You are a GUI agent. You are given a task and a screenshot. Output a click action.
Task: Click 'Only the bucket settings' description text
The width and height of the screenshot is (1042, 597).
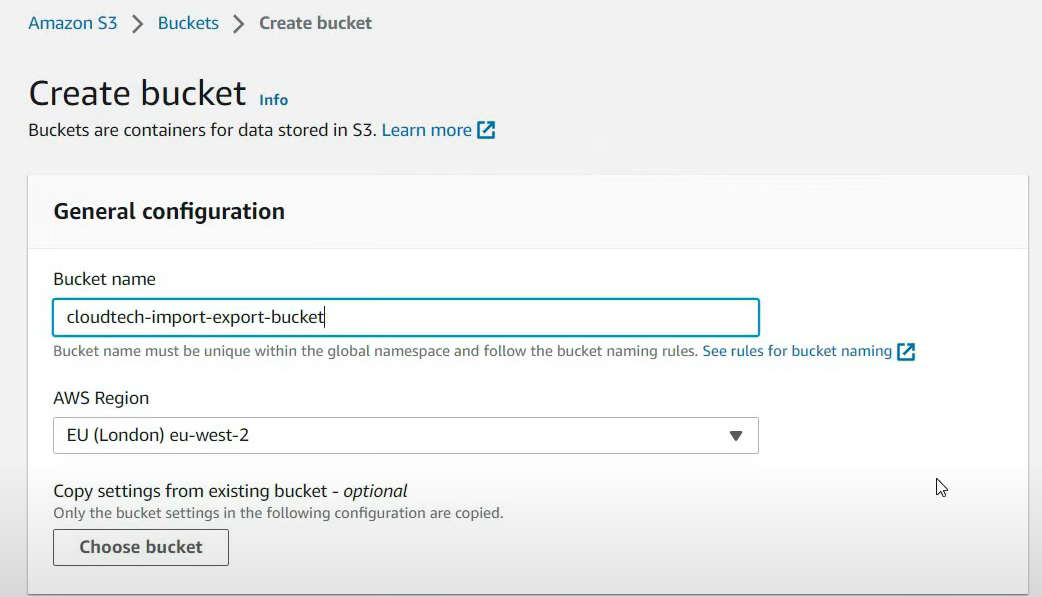(x=278, y=513)
